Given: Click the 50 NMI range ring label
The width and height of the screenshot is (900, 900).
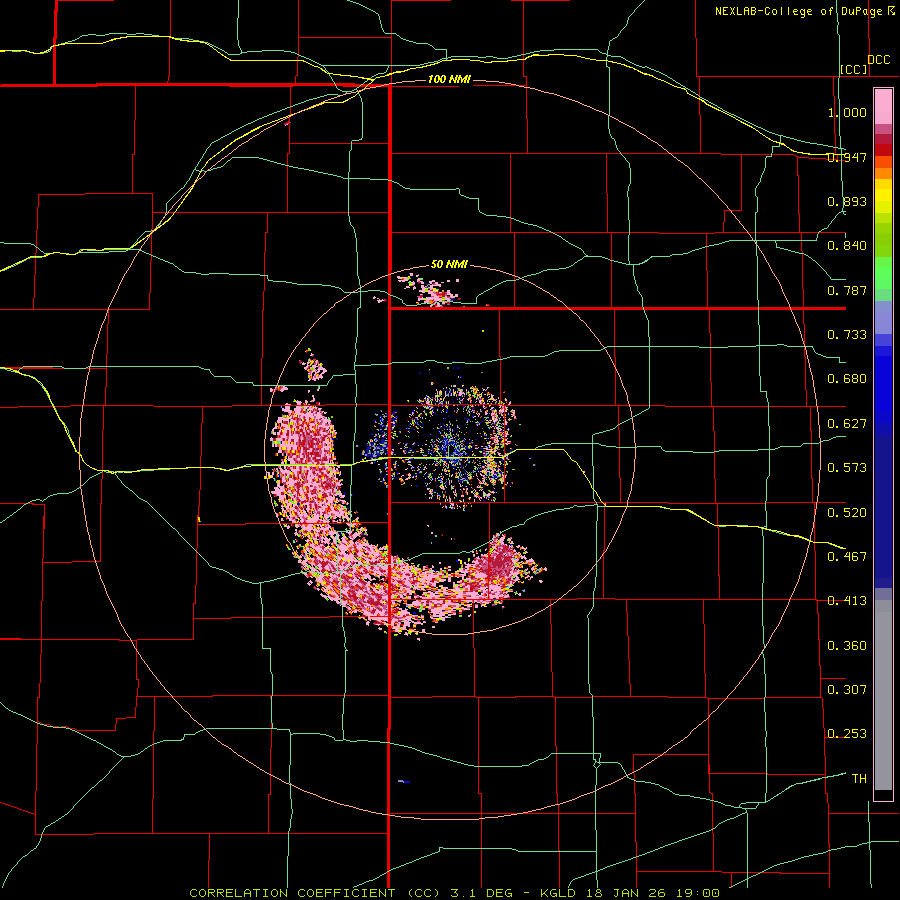Looking at the screenshot, I should click(x=449, y=265).
